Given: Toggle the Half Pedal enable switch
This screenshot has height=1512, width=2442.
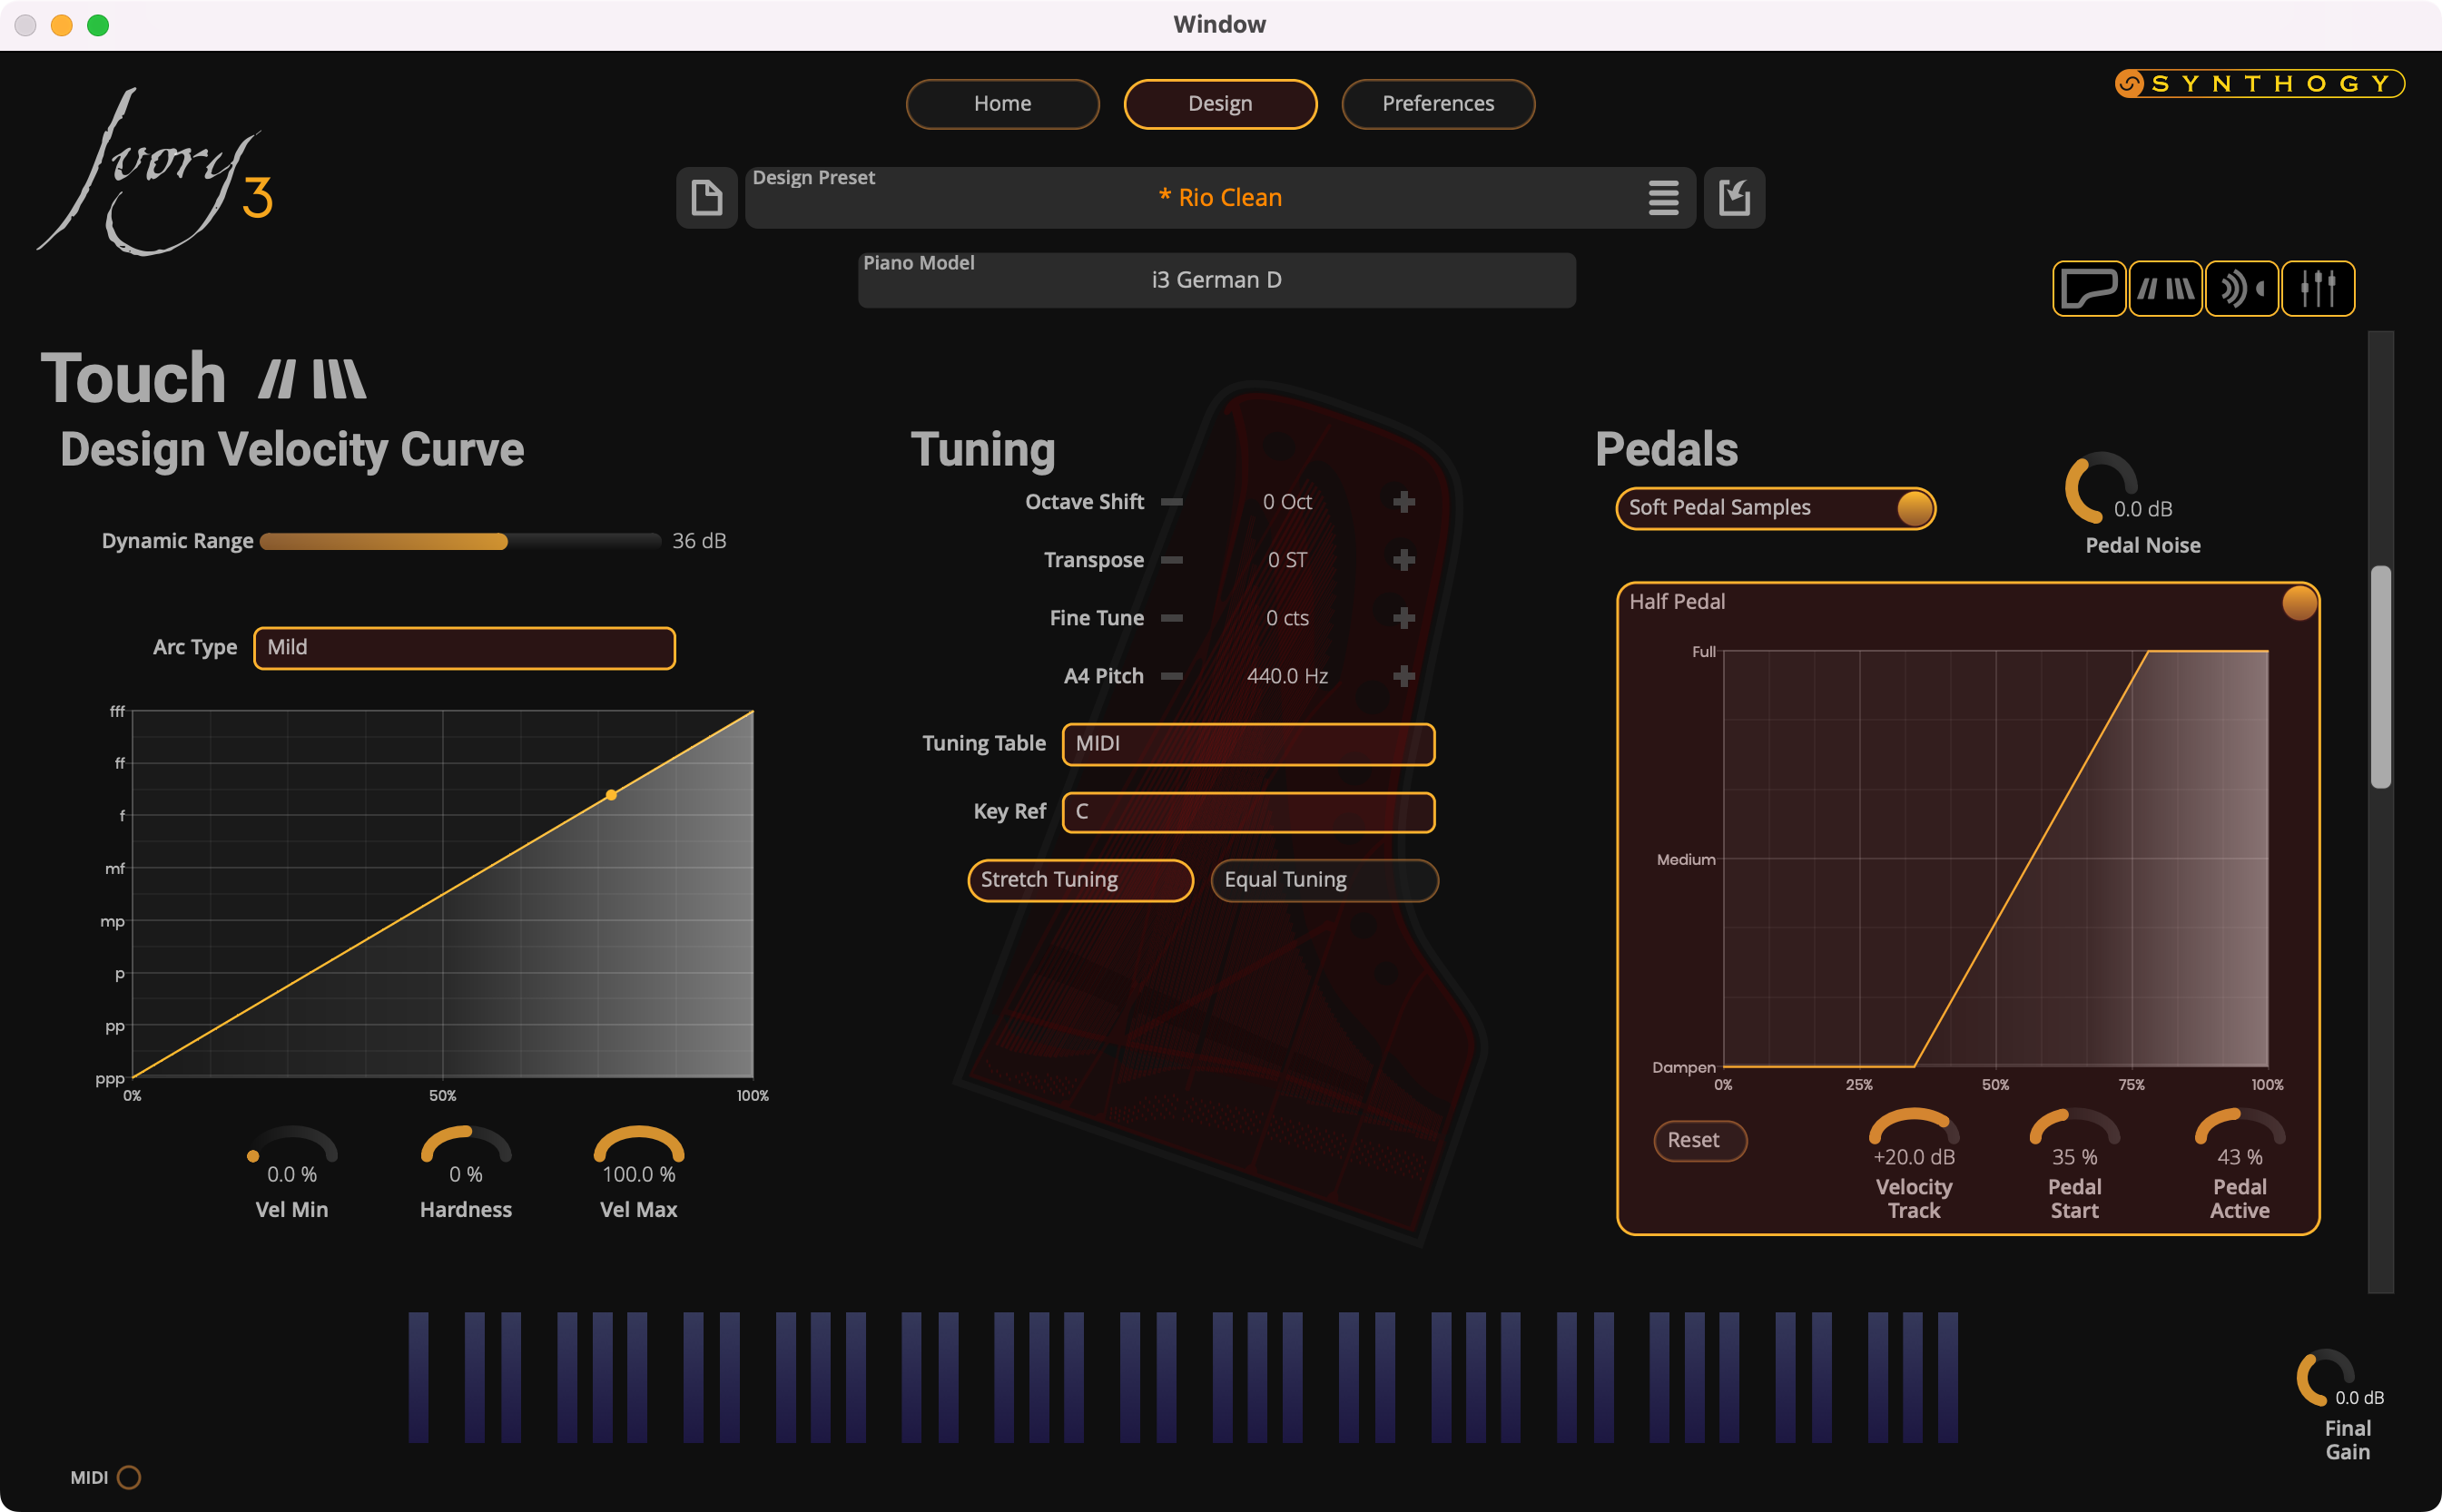Looking at the screenshot, I should (x=2299, y=603).
